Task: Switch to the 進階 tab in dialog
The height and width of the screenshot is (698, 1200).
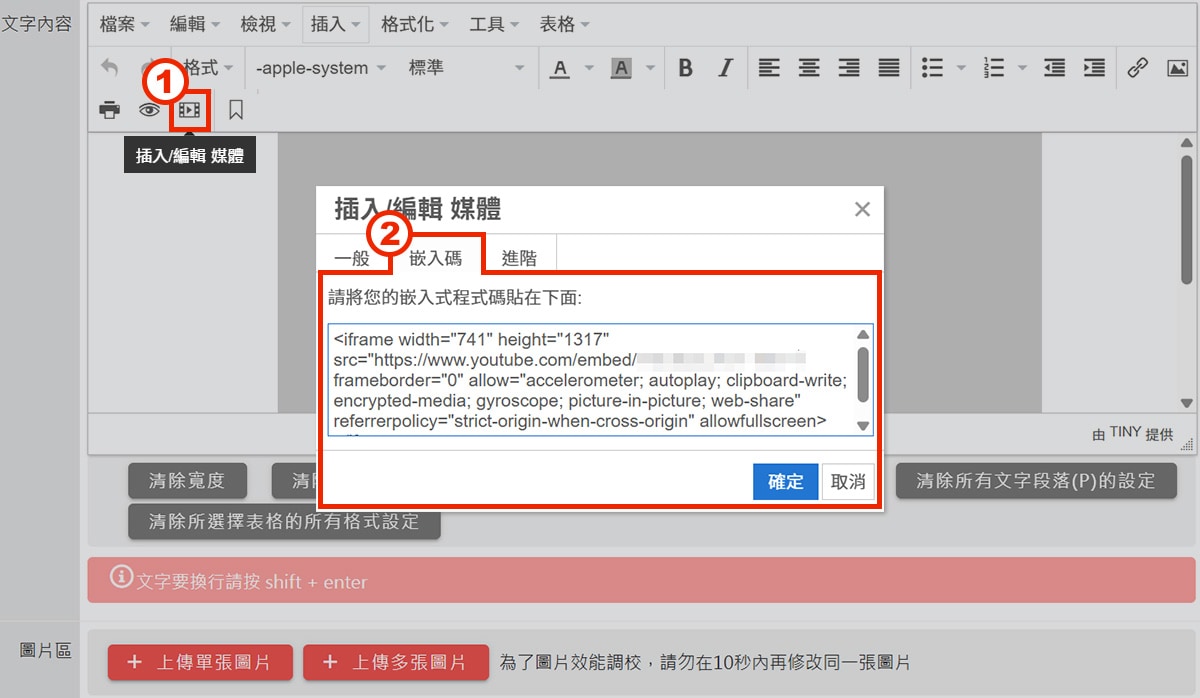Action: pos(519,258)
